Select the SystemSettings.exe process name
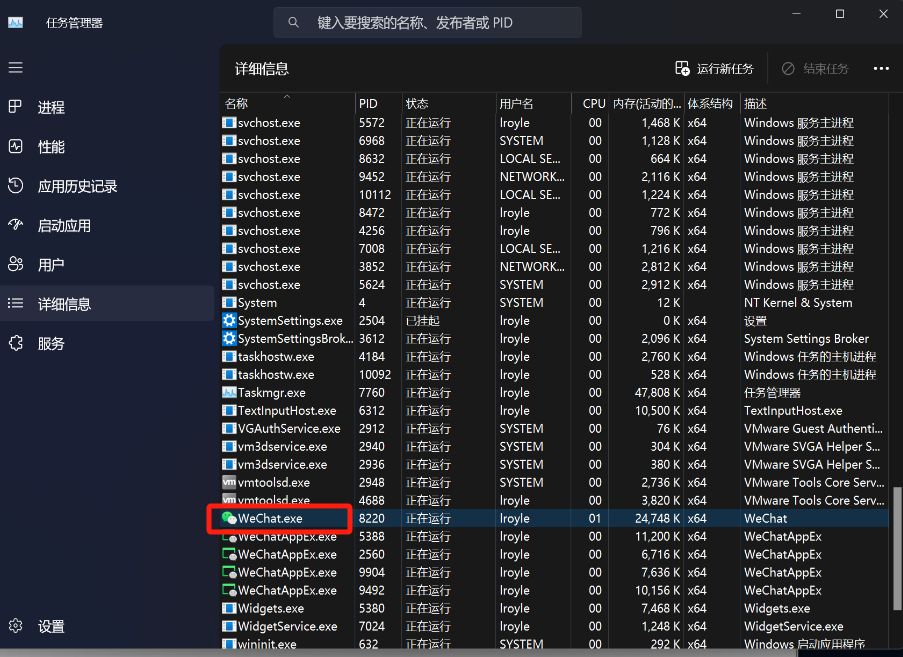903x657 pixels. point(290,321)
